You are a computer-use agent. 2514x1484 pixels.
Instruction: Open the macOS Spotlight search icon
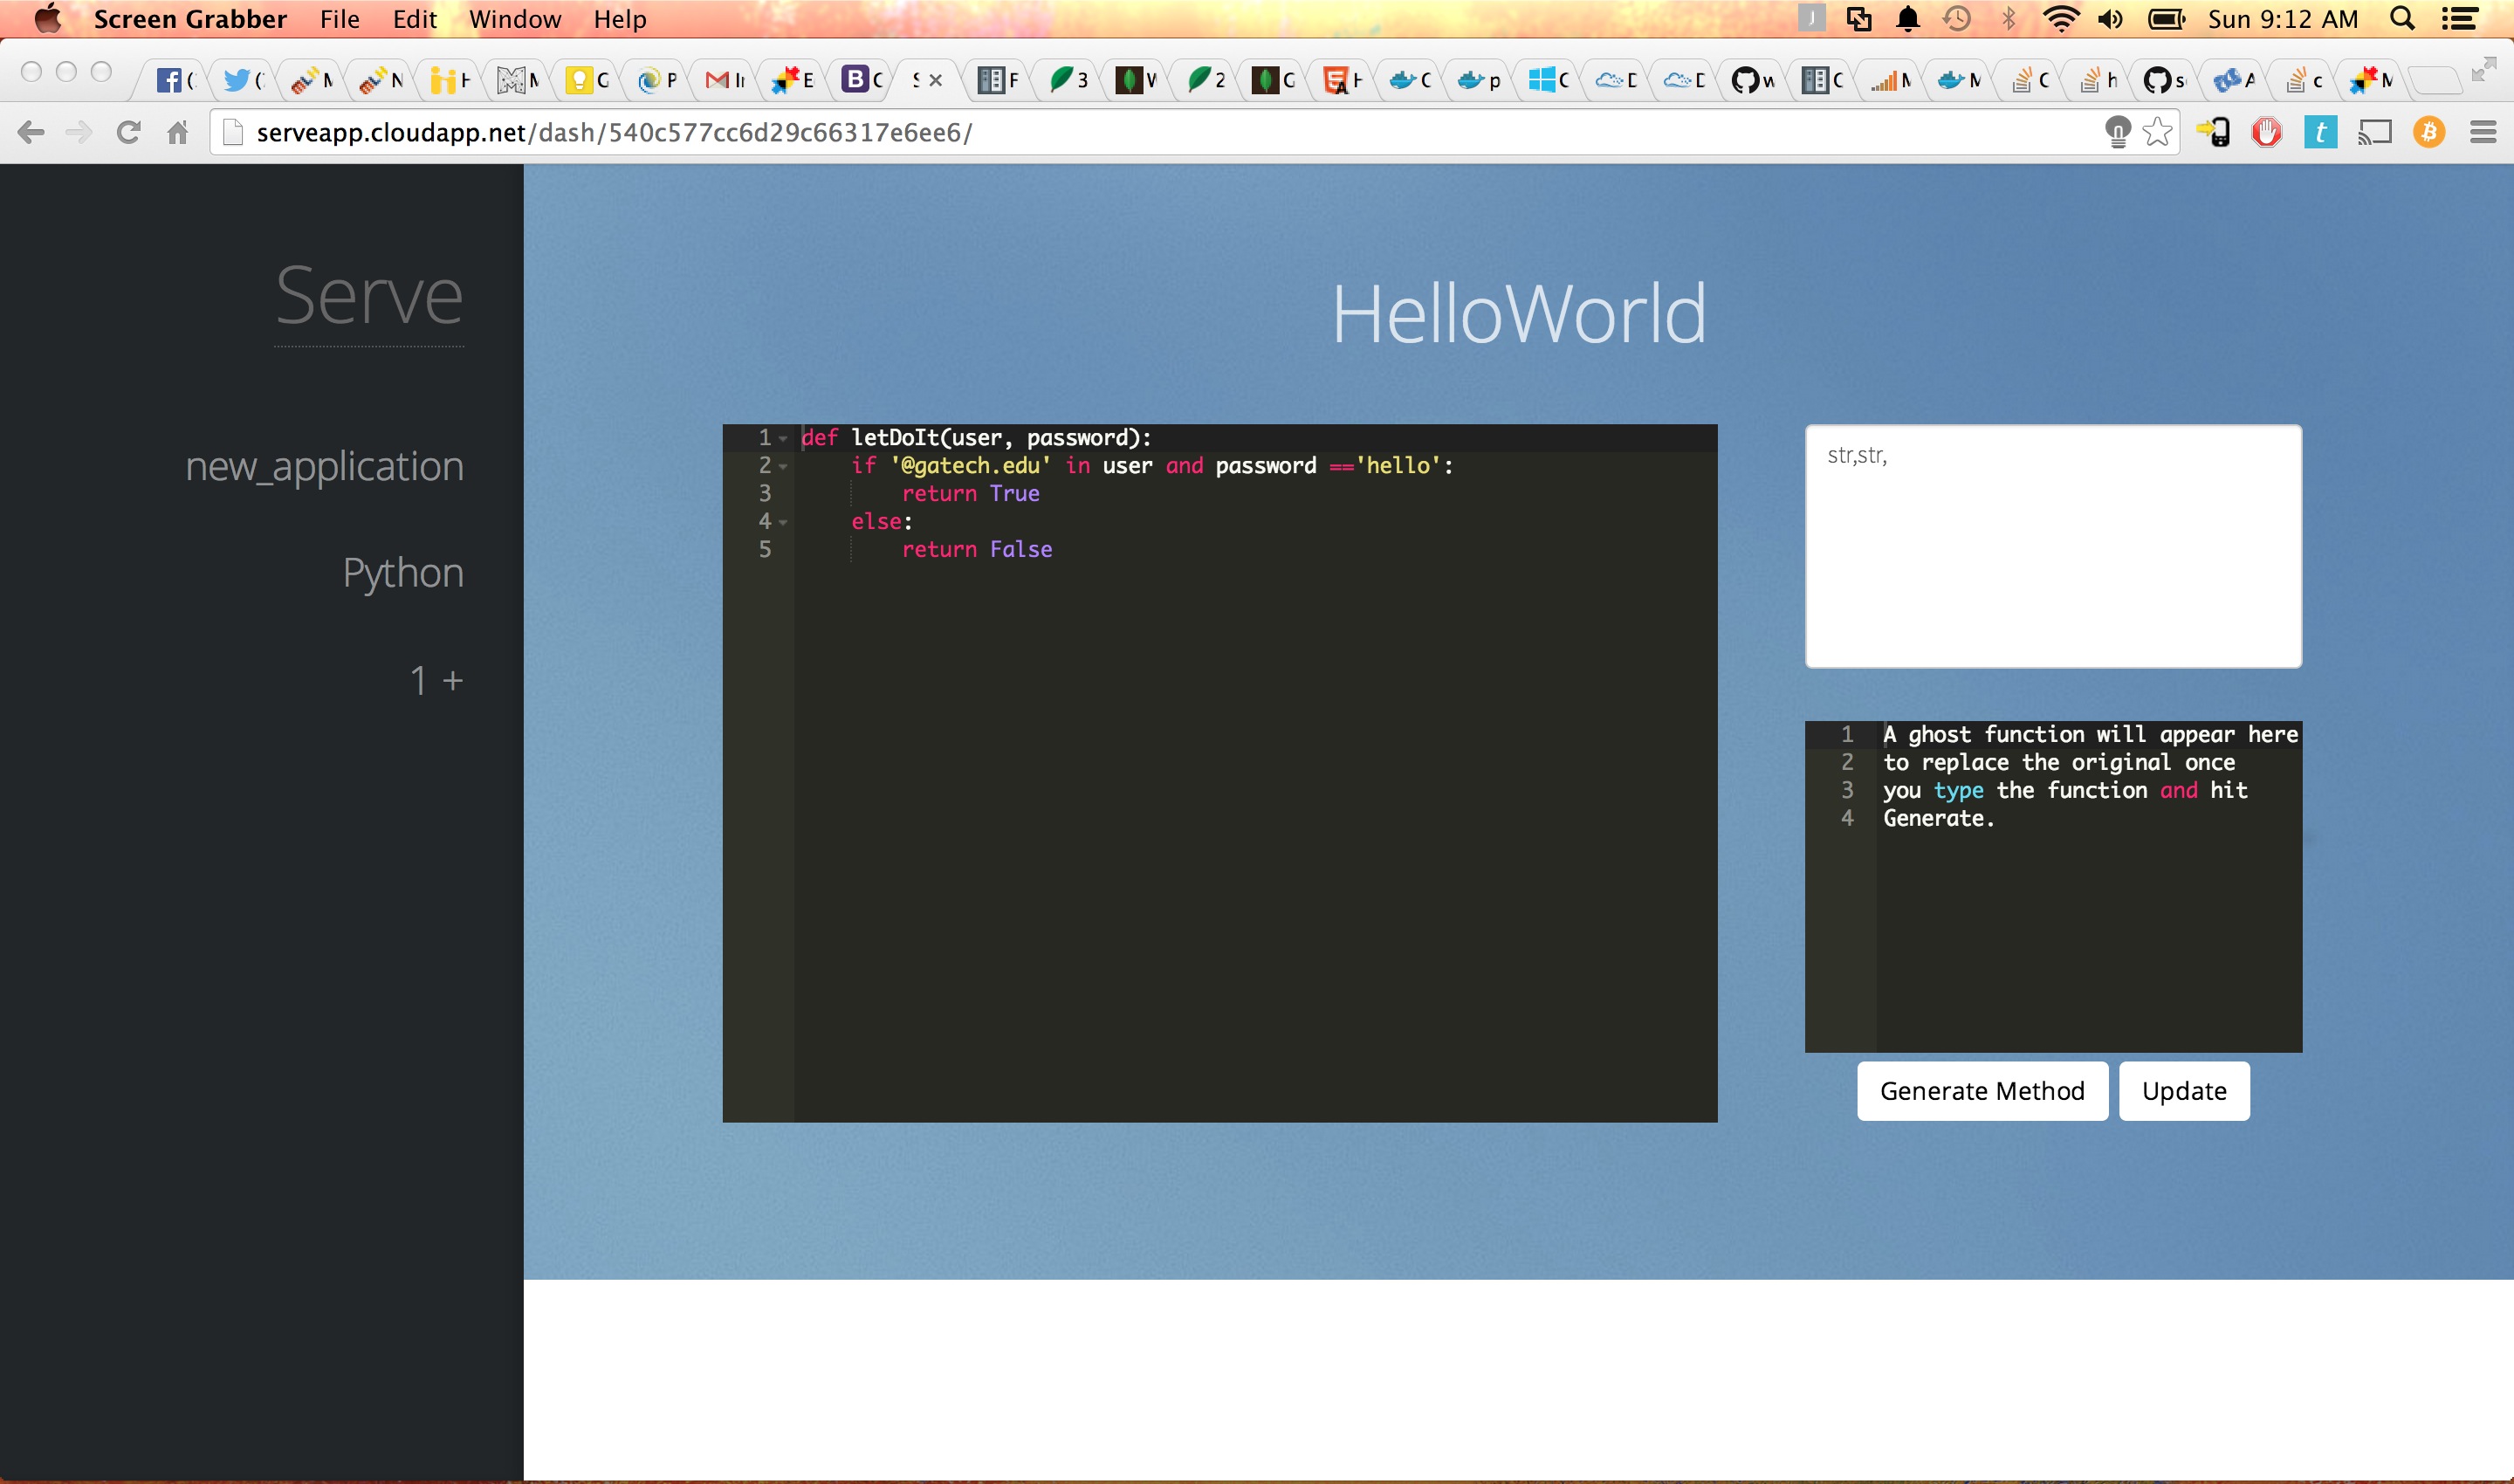click(2402, 19)
